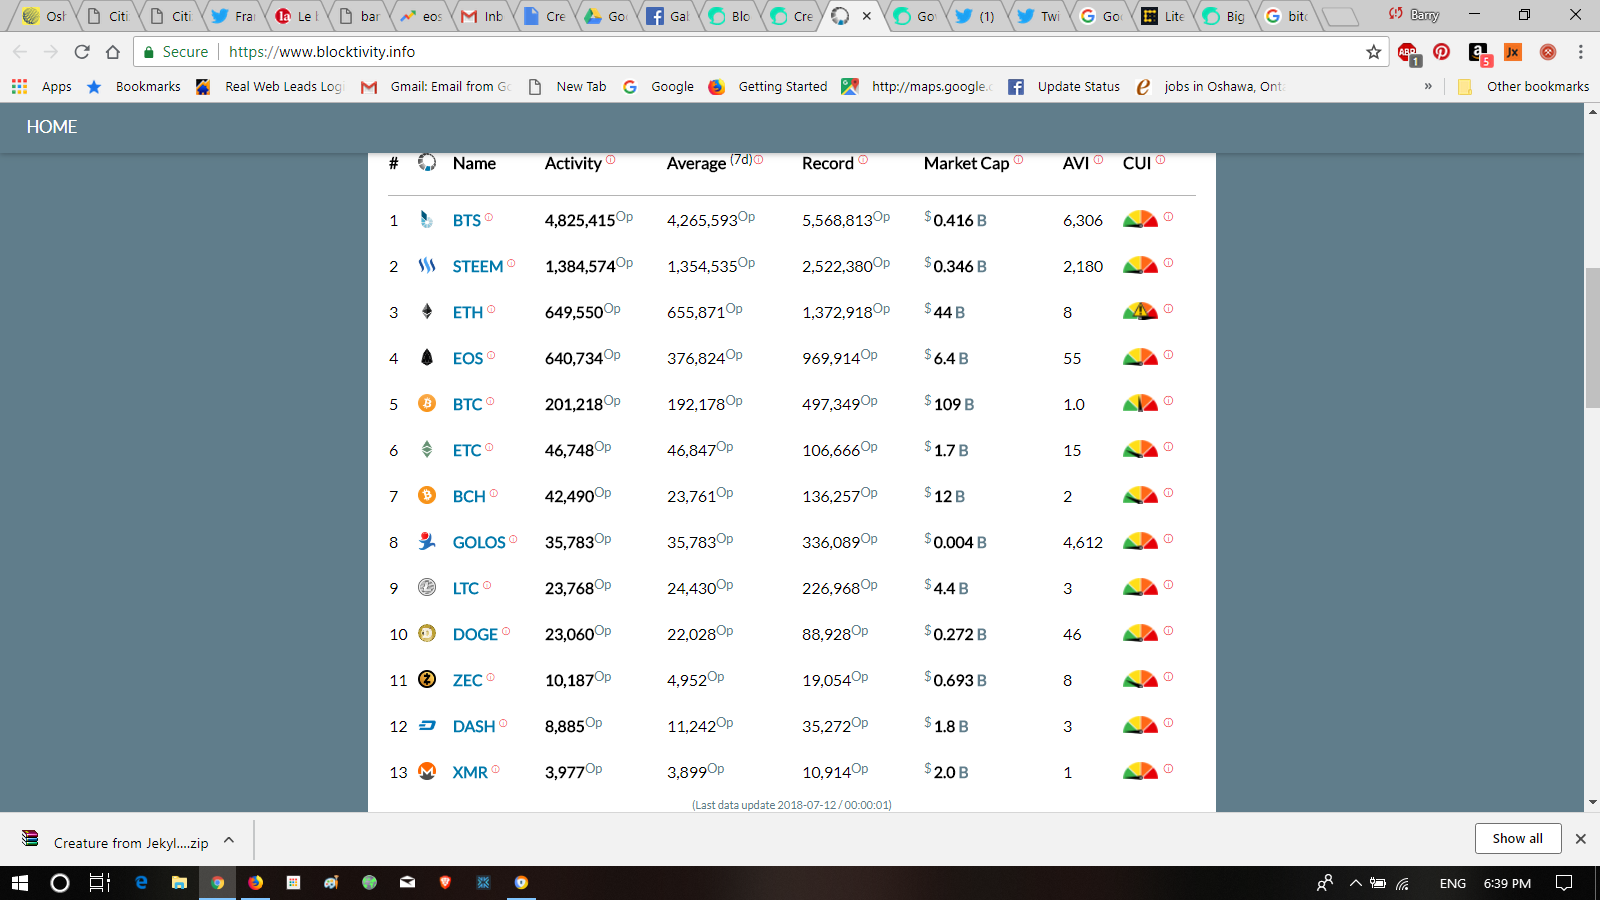The image size is (1600, 900).
Task: Click the EOS coin logo icon
Action: (427, 358)
